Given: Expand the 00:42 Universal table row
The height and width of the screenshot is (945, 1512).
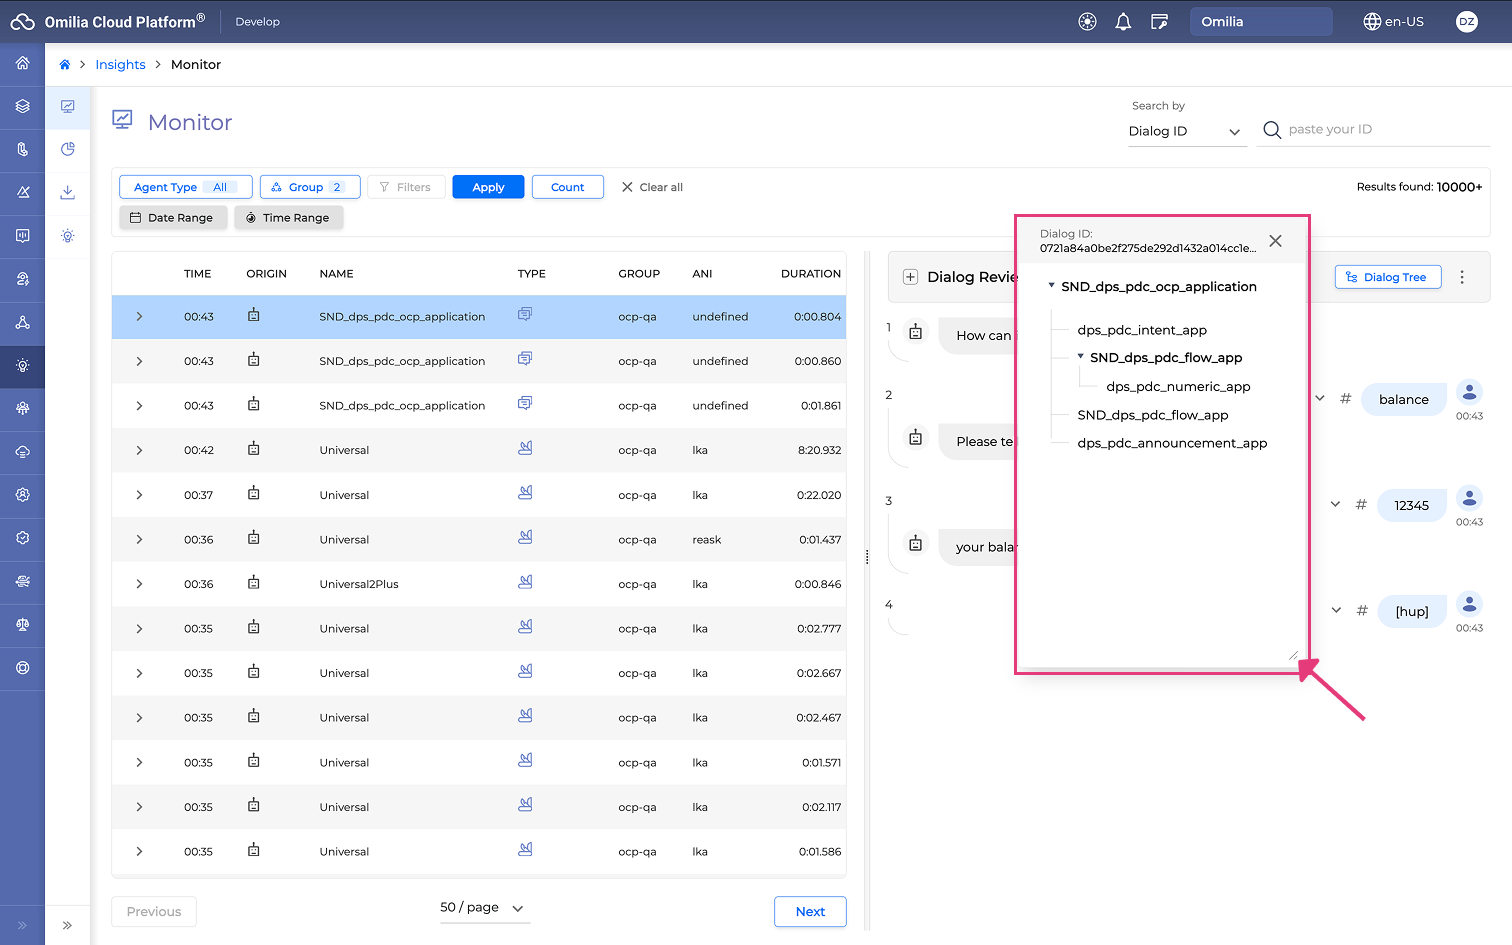Looking at the screenshot, I should tap(139, 451).
